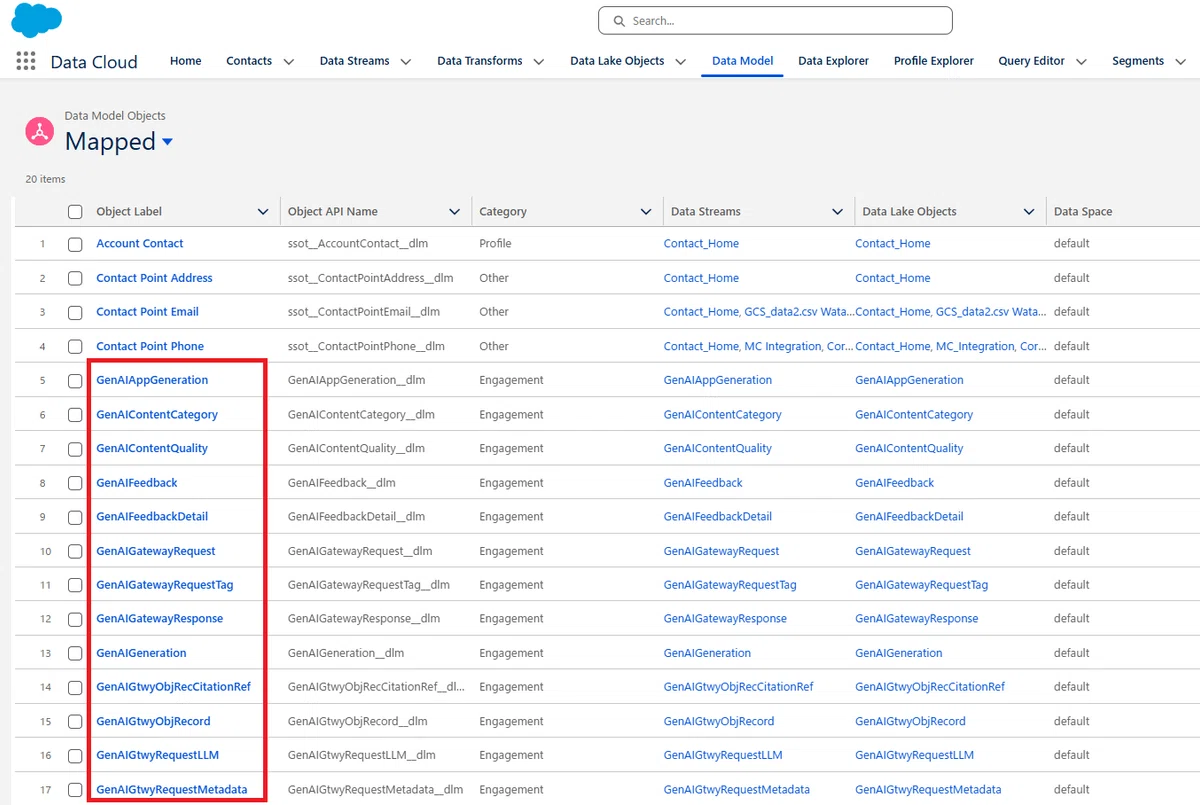Expand the Segments tab chevron

click(1180, 62)
